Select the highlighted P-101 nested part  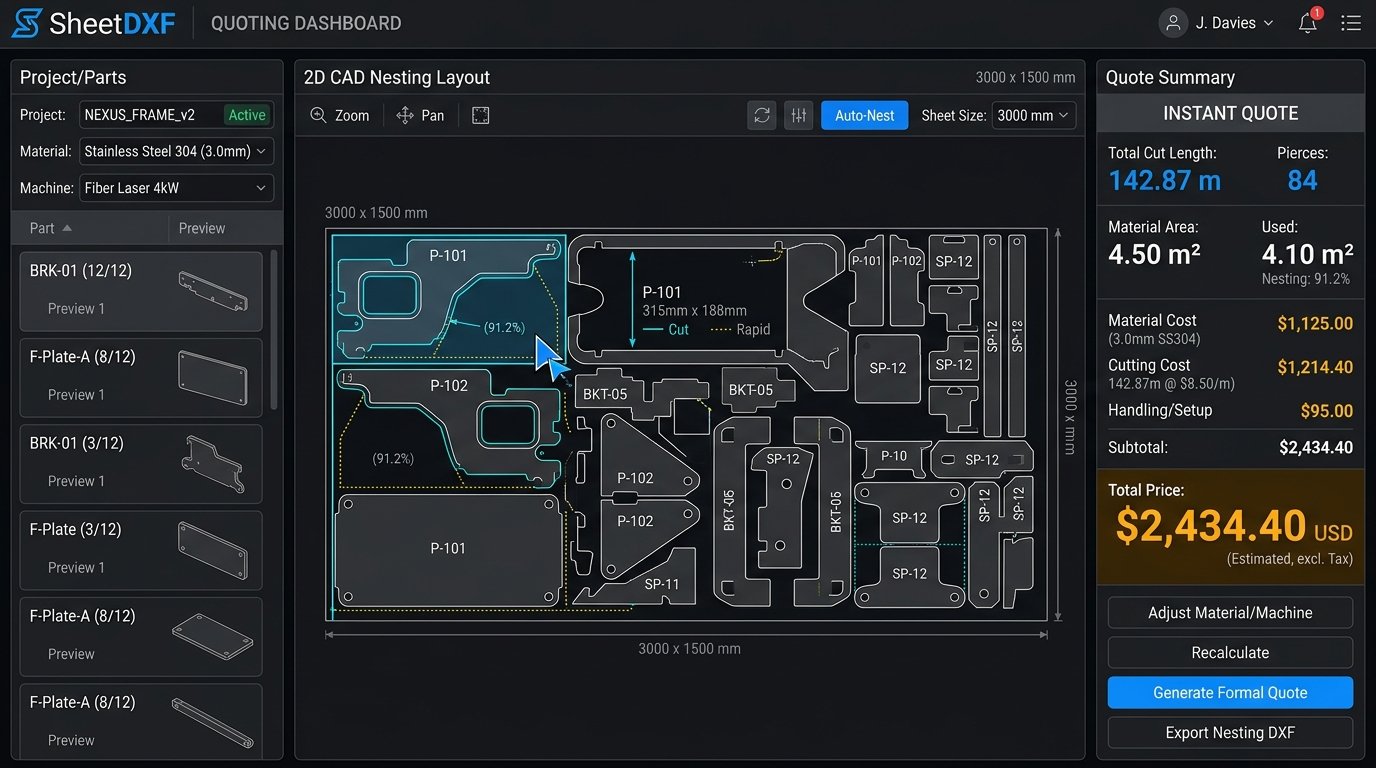[x=448, y=298]
